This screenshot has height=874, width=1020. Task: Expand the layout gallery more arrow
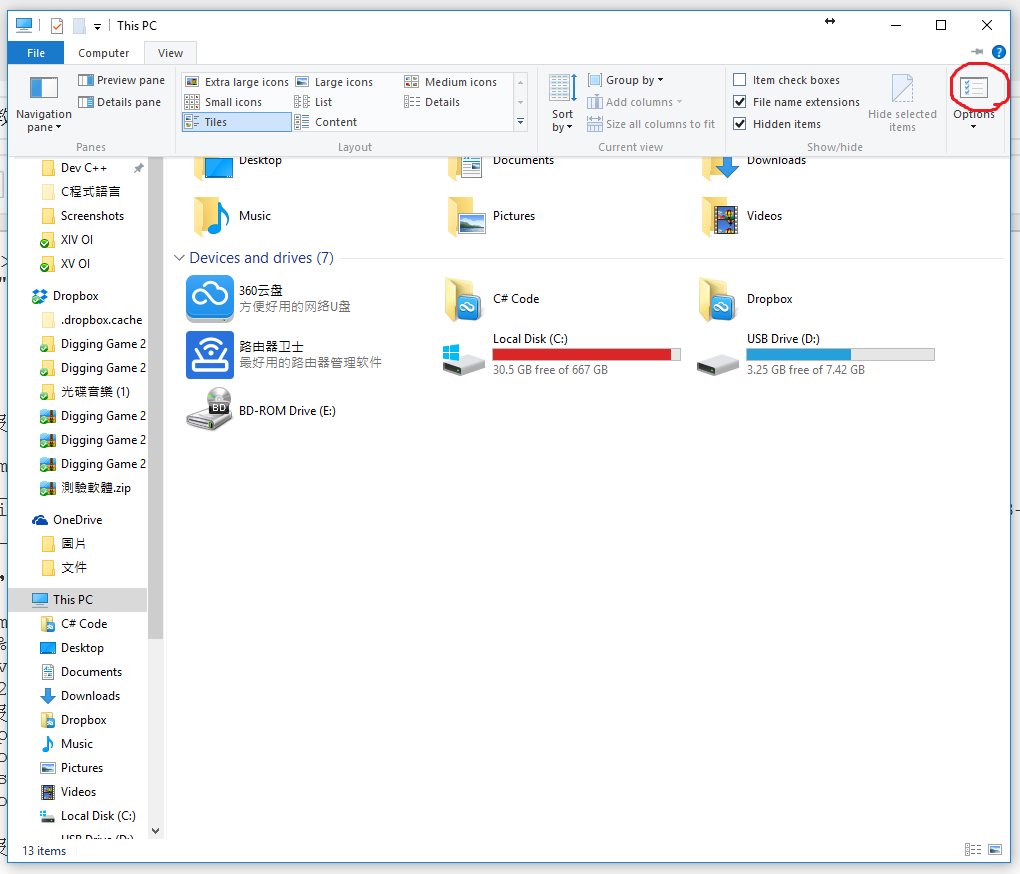point(520,122)
